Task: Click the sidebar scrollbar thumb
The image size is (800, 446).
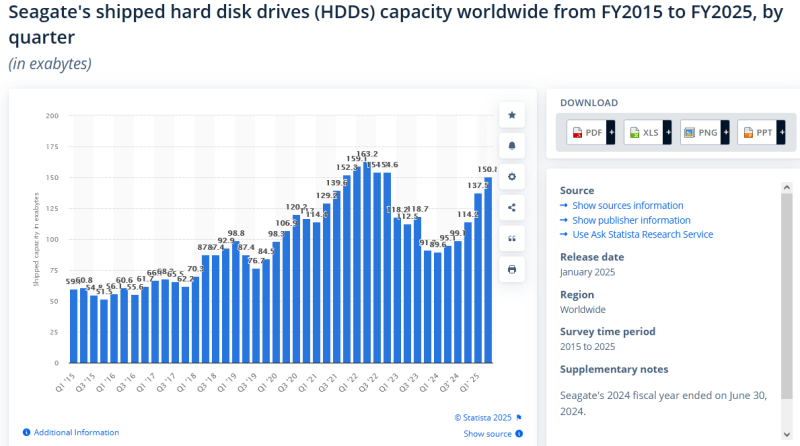Action: [x=787, y=296]
